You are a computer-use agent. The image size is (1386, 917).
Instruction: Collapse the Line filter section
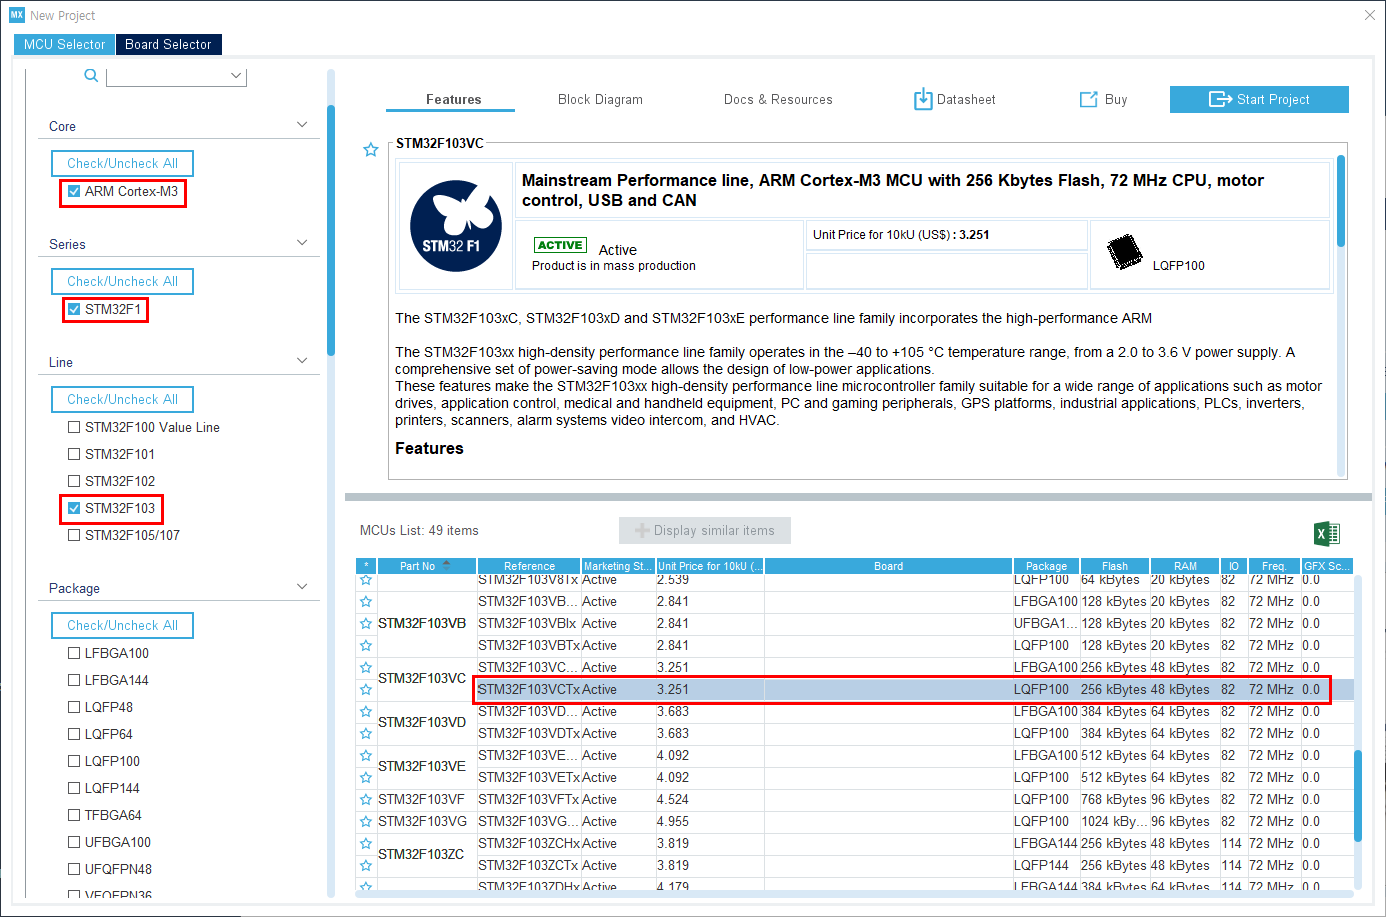302,361
